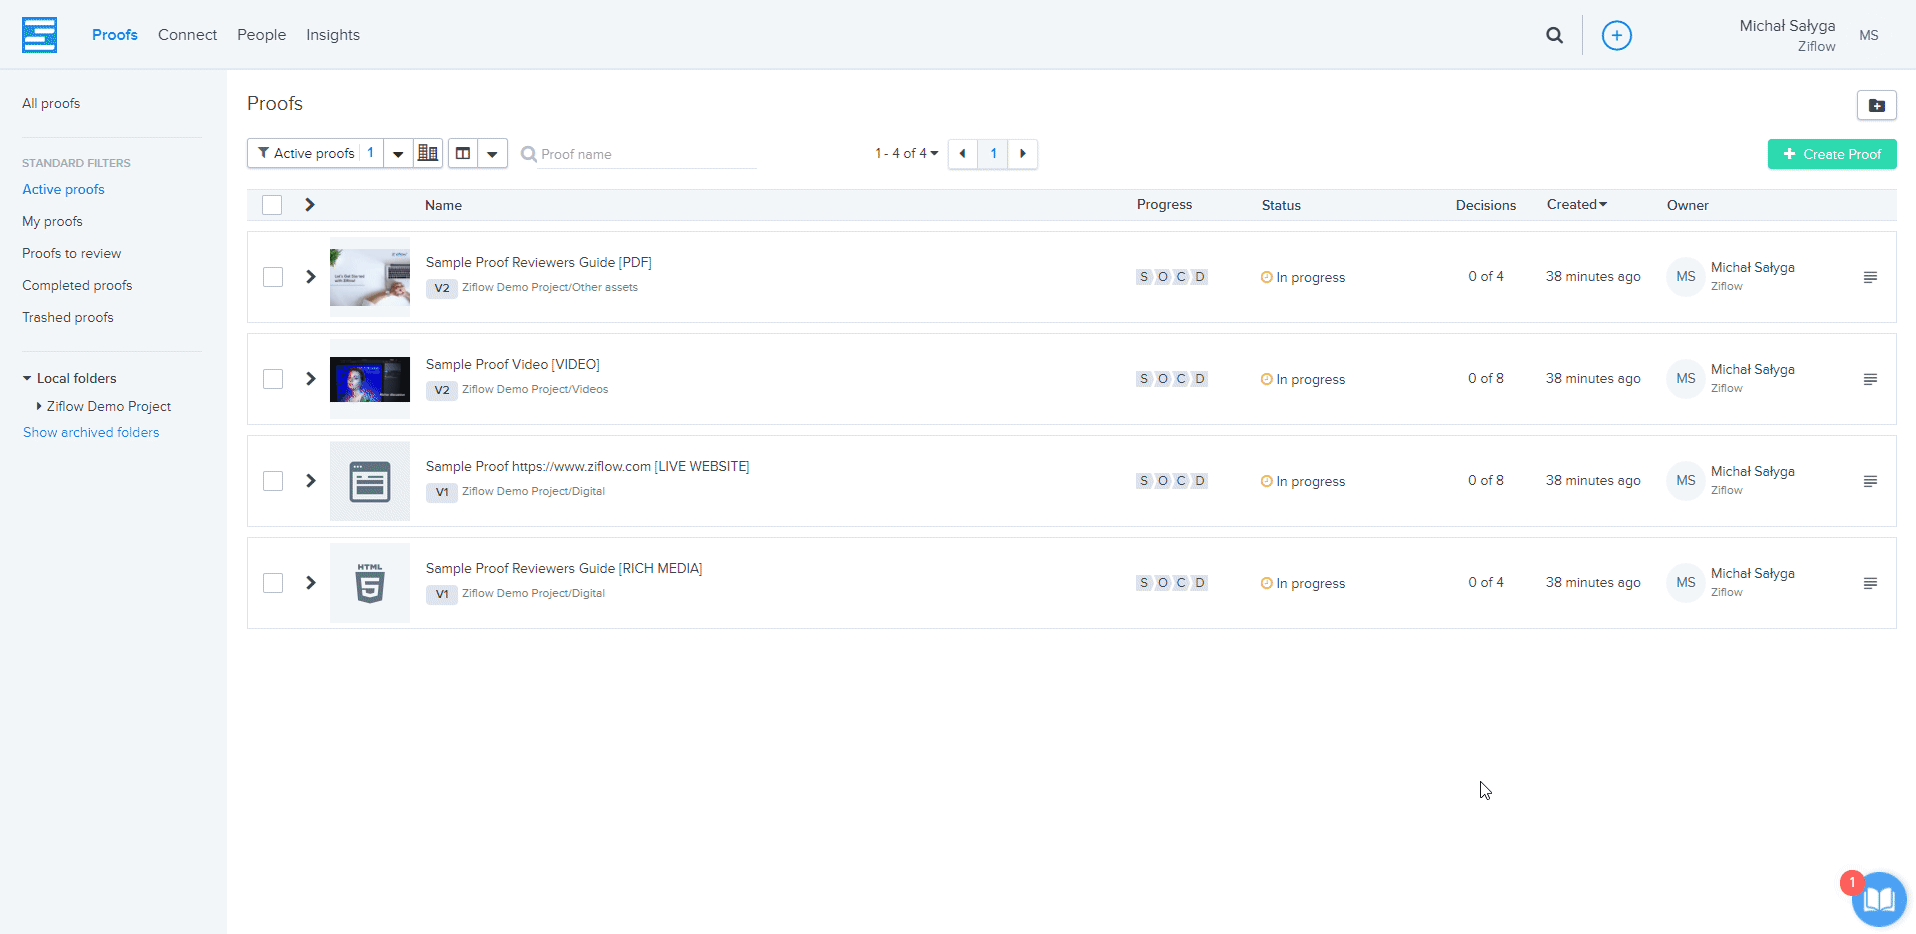
Task: Open the search magnifier in header
Action: pos(1554,35)
